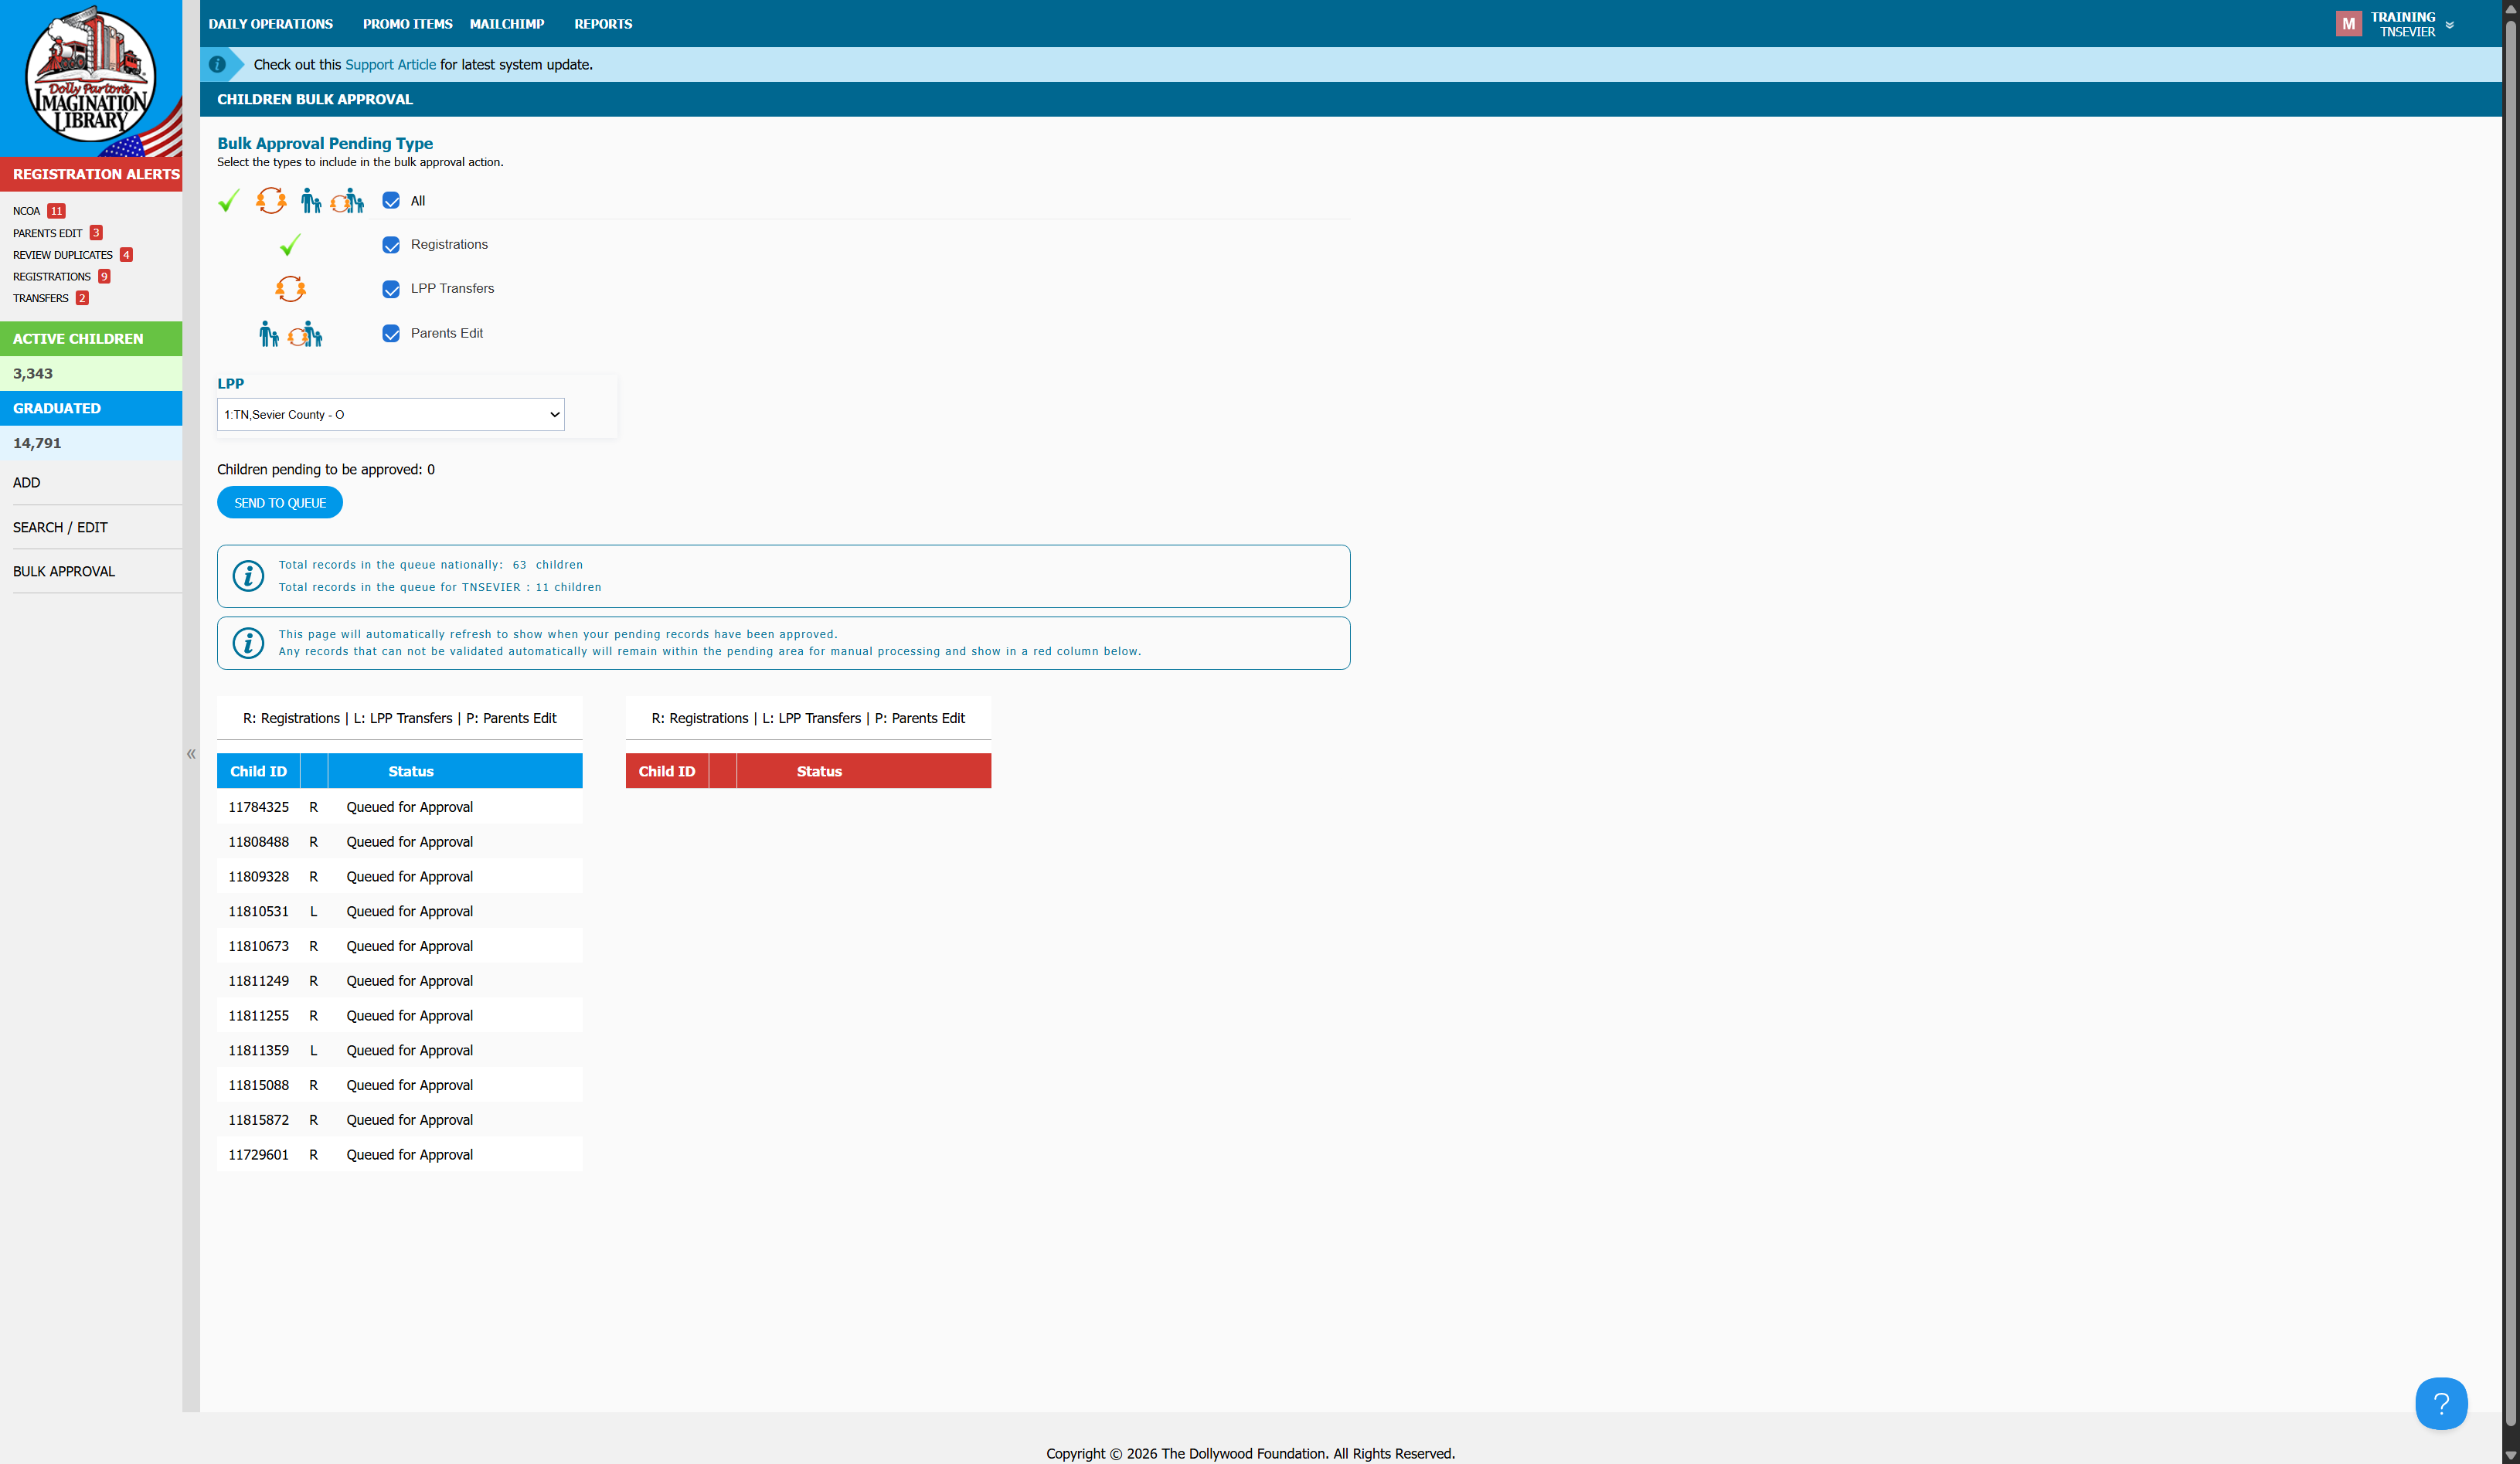Click the red M user avatar
The width and height of the screenshot is (2520, 1464).
click(2348, 24)
